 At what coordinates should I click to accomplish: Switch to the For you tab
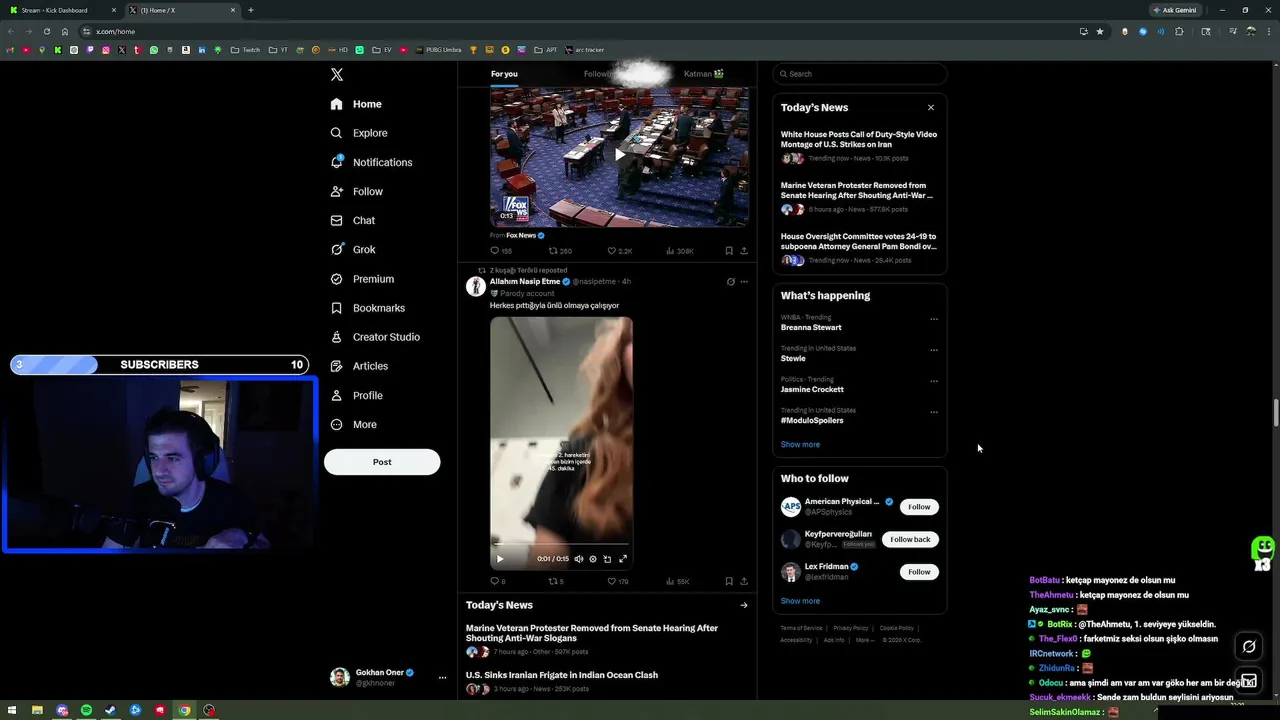(x=504, y=74)
